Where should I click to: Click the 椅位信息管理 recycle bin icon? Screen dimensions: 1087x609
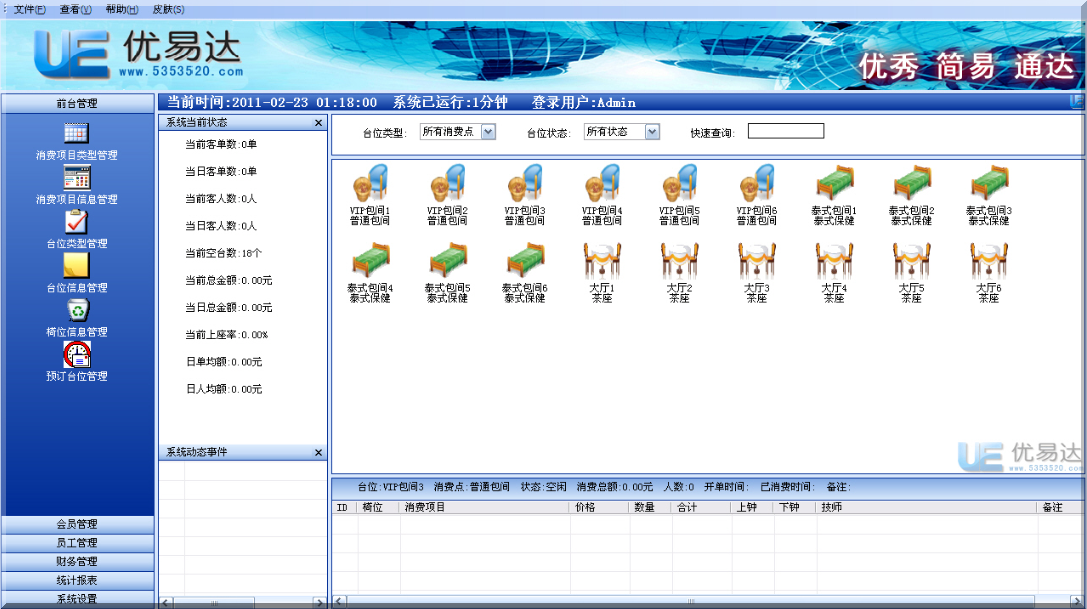[x=77, y=310]
